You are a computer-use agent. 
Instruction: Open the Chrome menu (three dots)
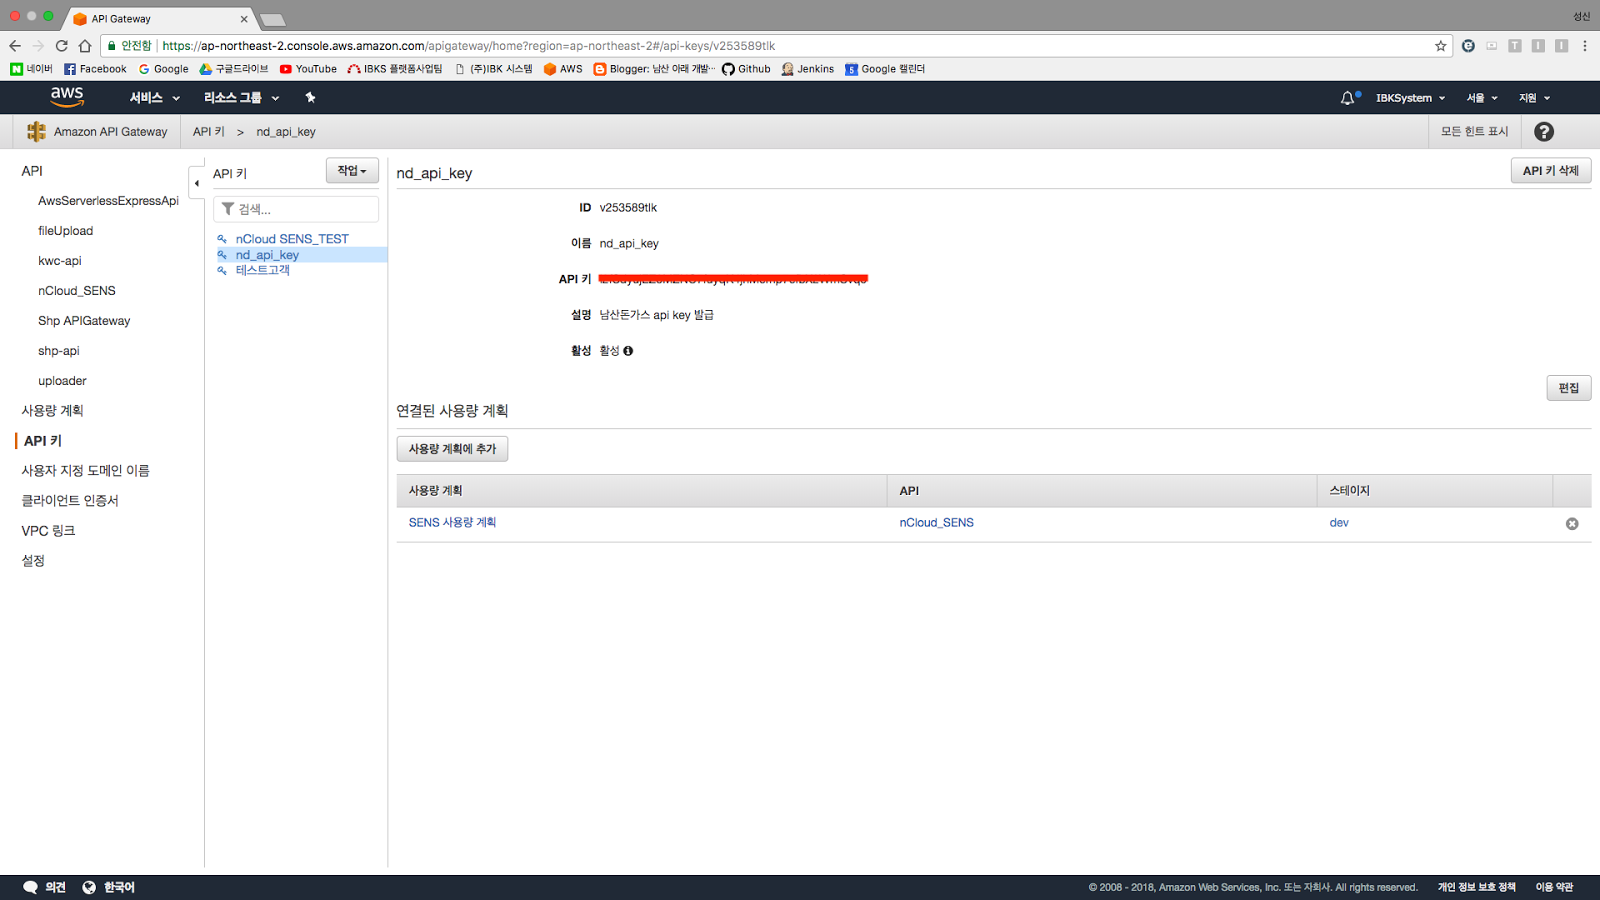(x=1585, y=46)
